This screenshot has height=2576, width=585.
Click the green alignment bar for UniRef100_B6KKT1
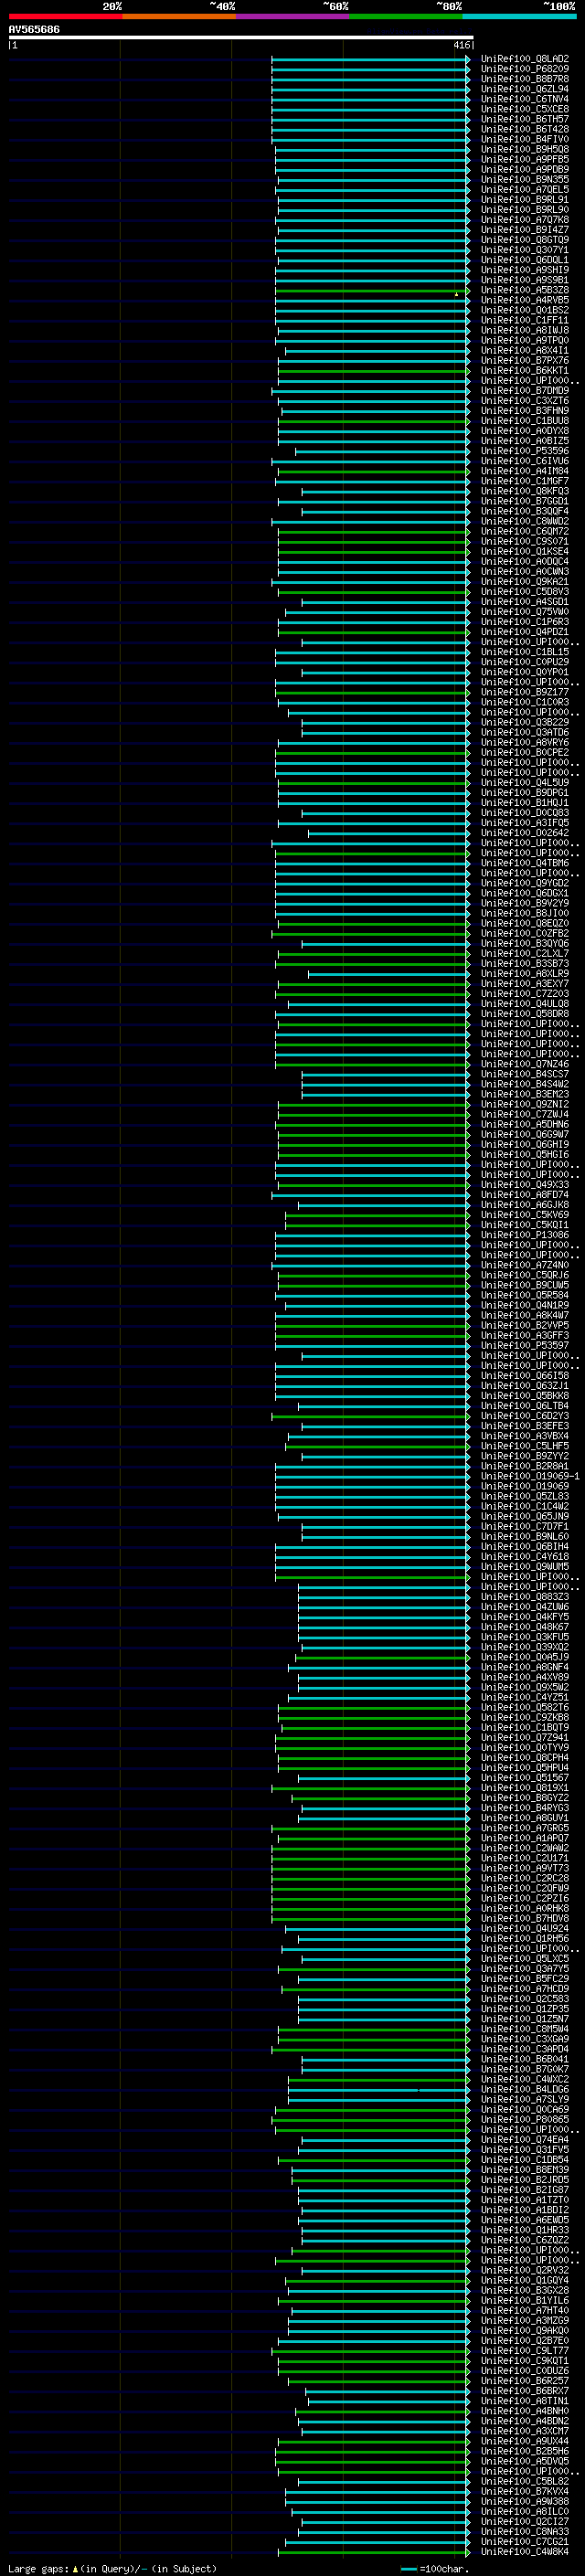point(374,371)
